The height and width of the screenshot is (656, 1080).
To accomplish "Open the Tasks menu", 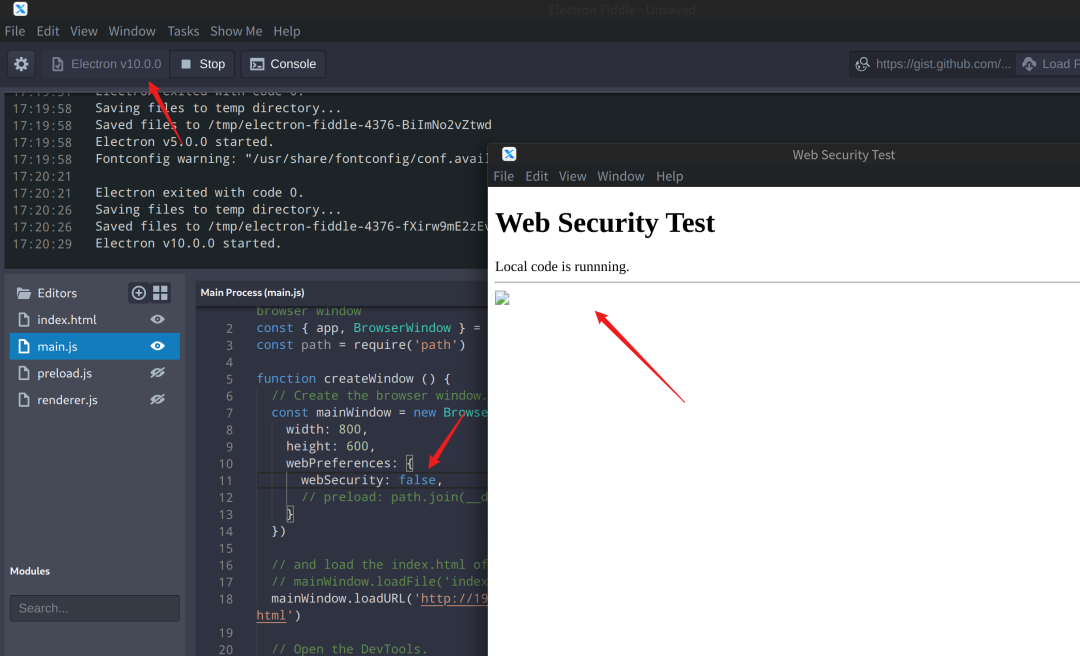I will (x=183, y=31).
